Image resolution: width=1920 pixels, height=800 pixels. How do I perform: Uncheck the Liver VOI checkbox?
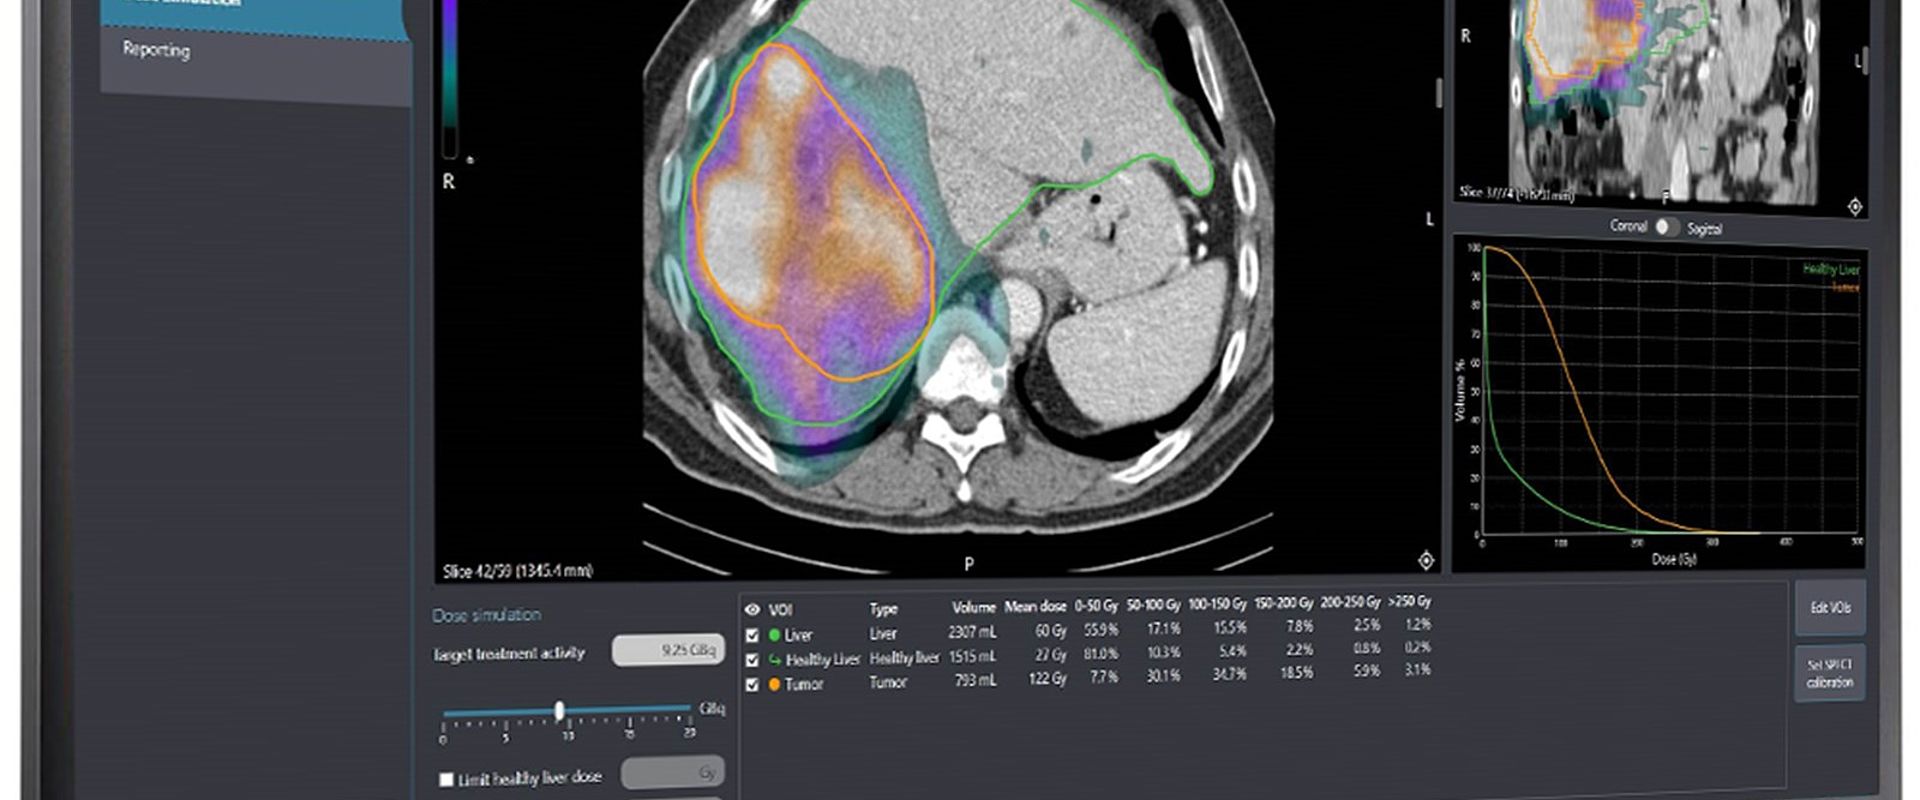coord(752,635)
